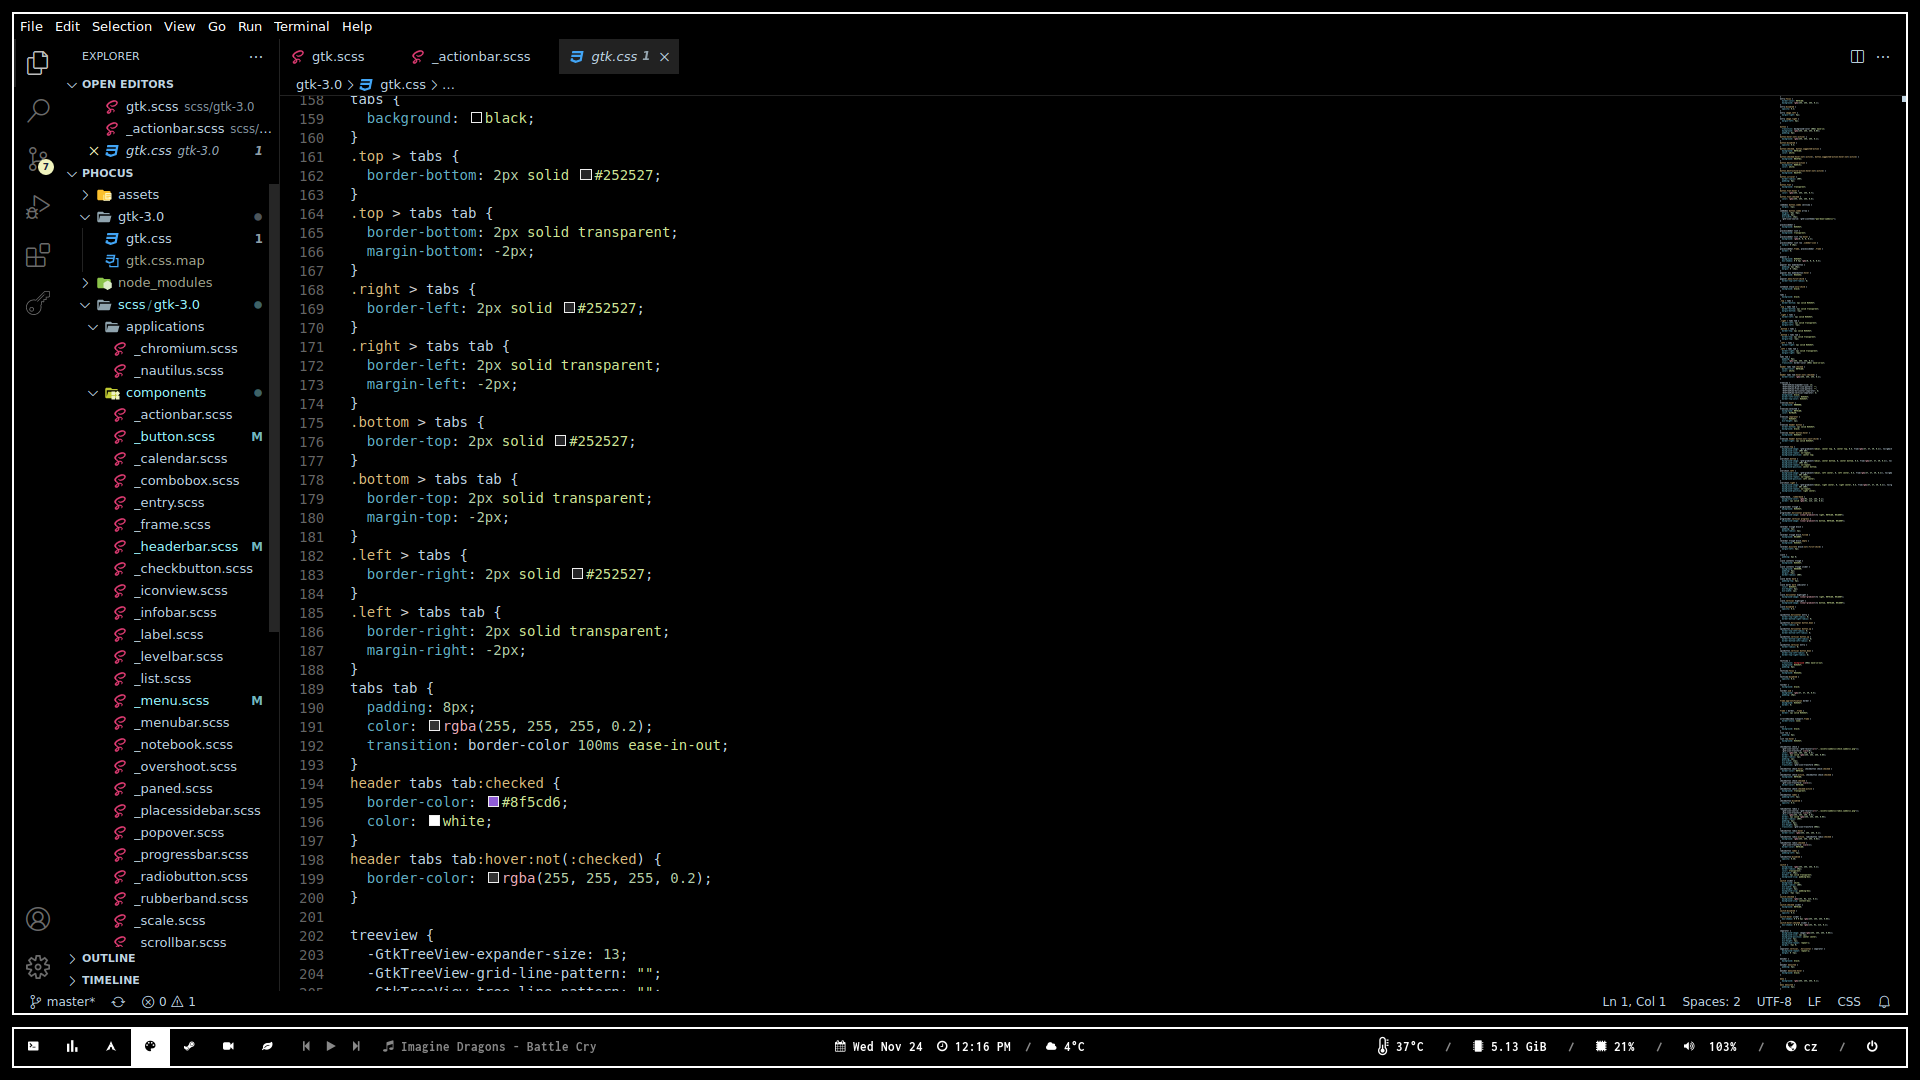The image size is (1920, 1080).
Task: Skip to next track in taskbar
Action: click(356, 1046)
